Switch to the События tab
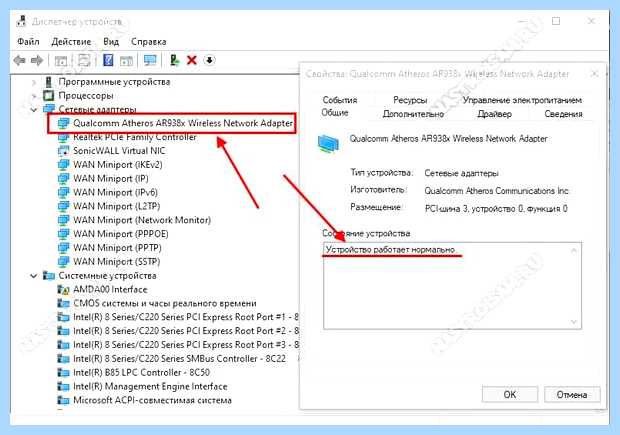 coord(340,100)
